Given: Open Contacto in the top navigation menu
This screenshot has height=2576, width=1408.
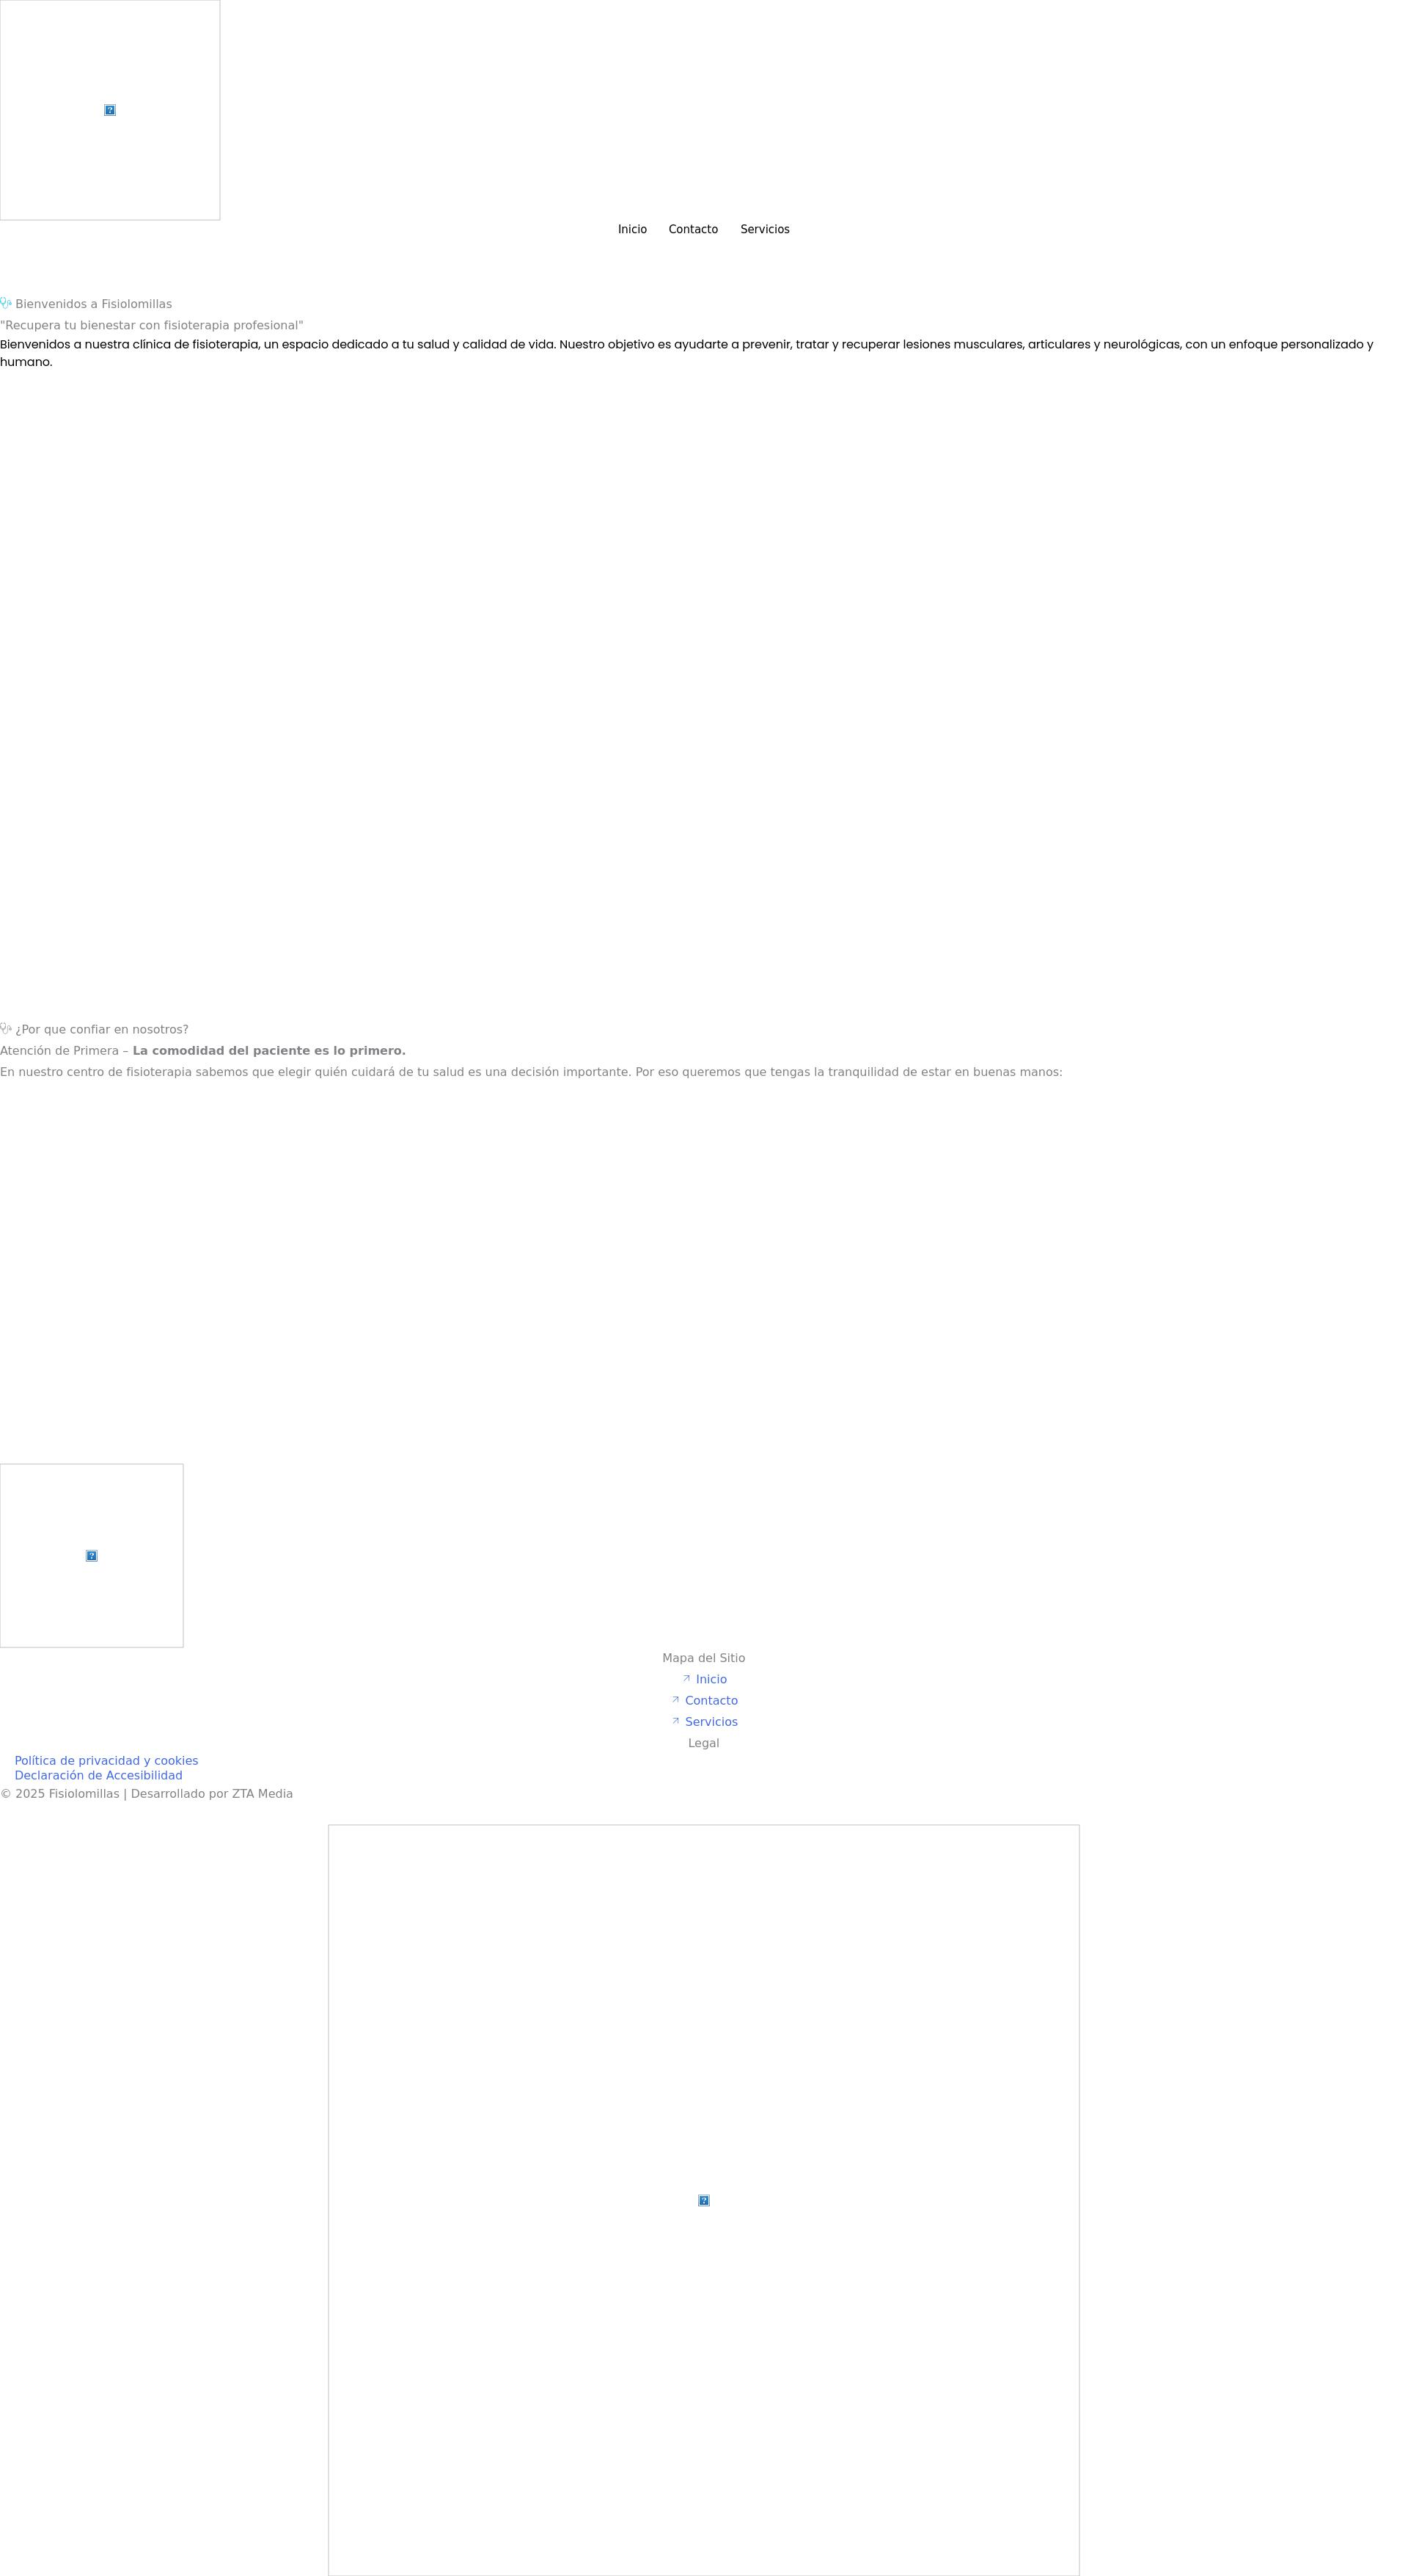Looking at the screenshot, I should (693, 229).
